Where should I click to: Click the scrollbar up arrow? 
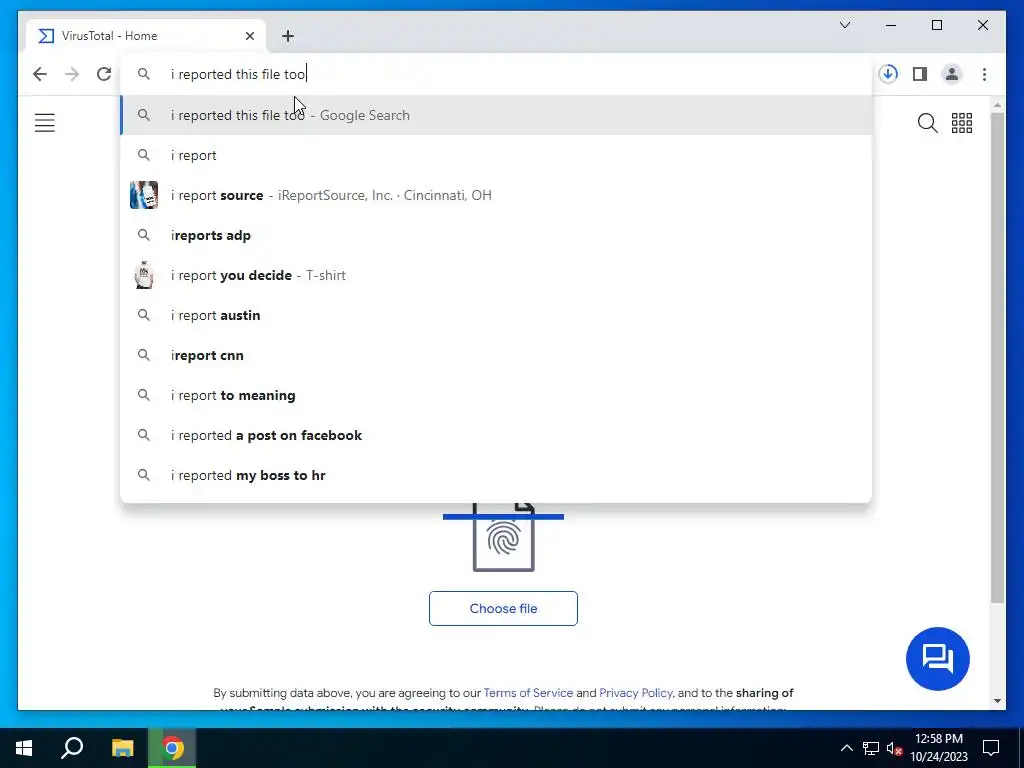[997, 104]
